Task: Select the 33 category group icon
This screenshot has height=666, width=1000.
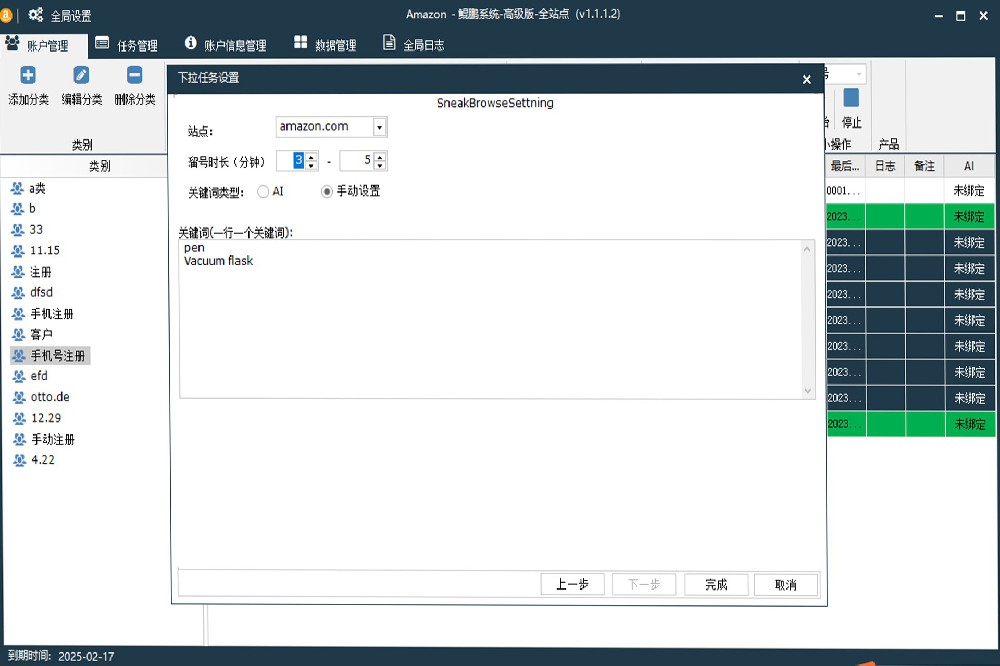Action: click(18, 230)
